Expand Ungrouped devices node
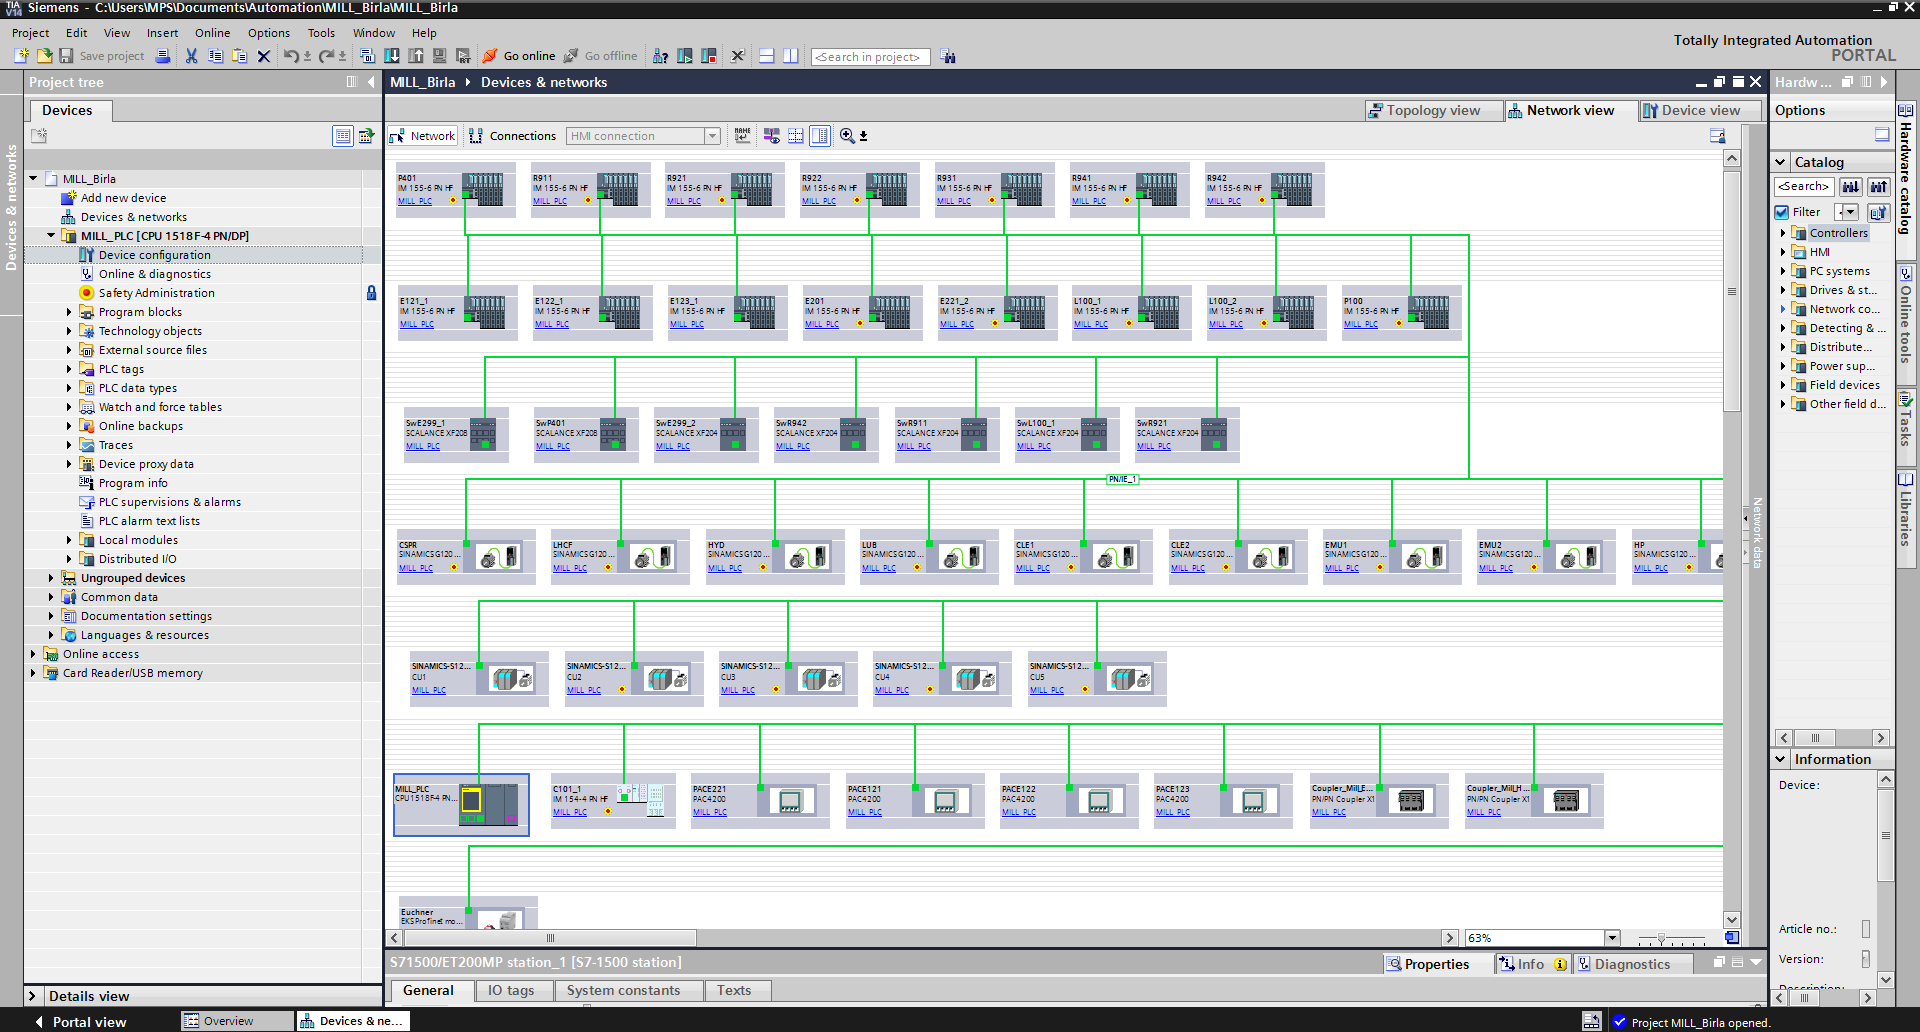Image resolution: width=1920 pixels, height=1032 pixels. pyautogui.click(x=51, y=578)
